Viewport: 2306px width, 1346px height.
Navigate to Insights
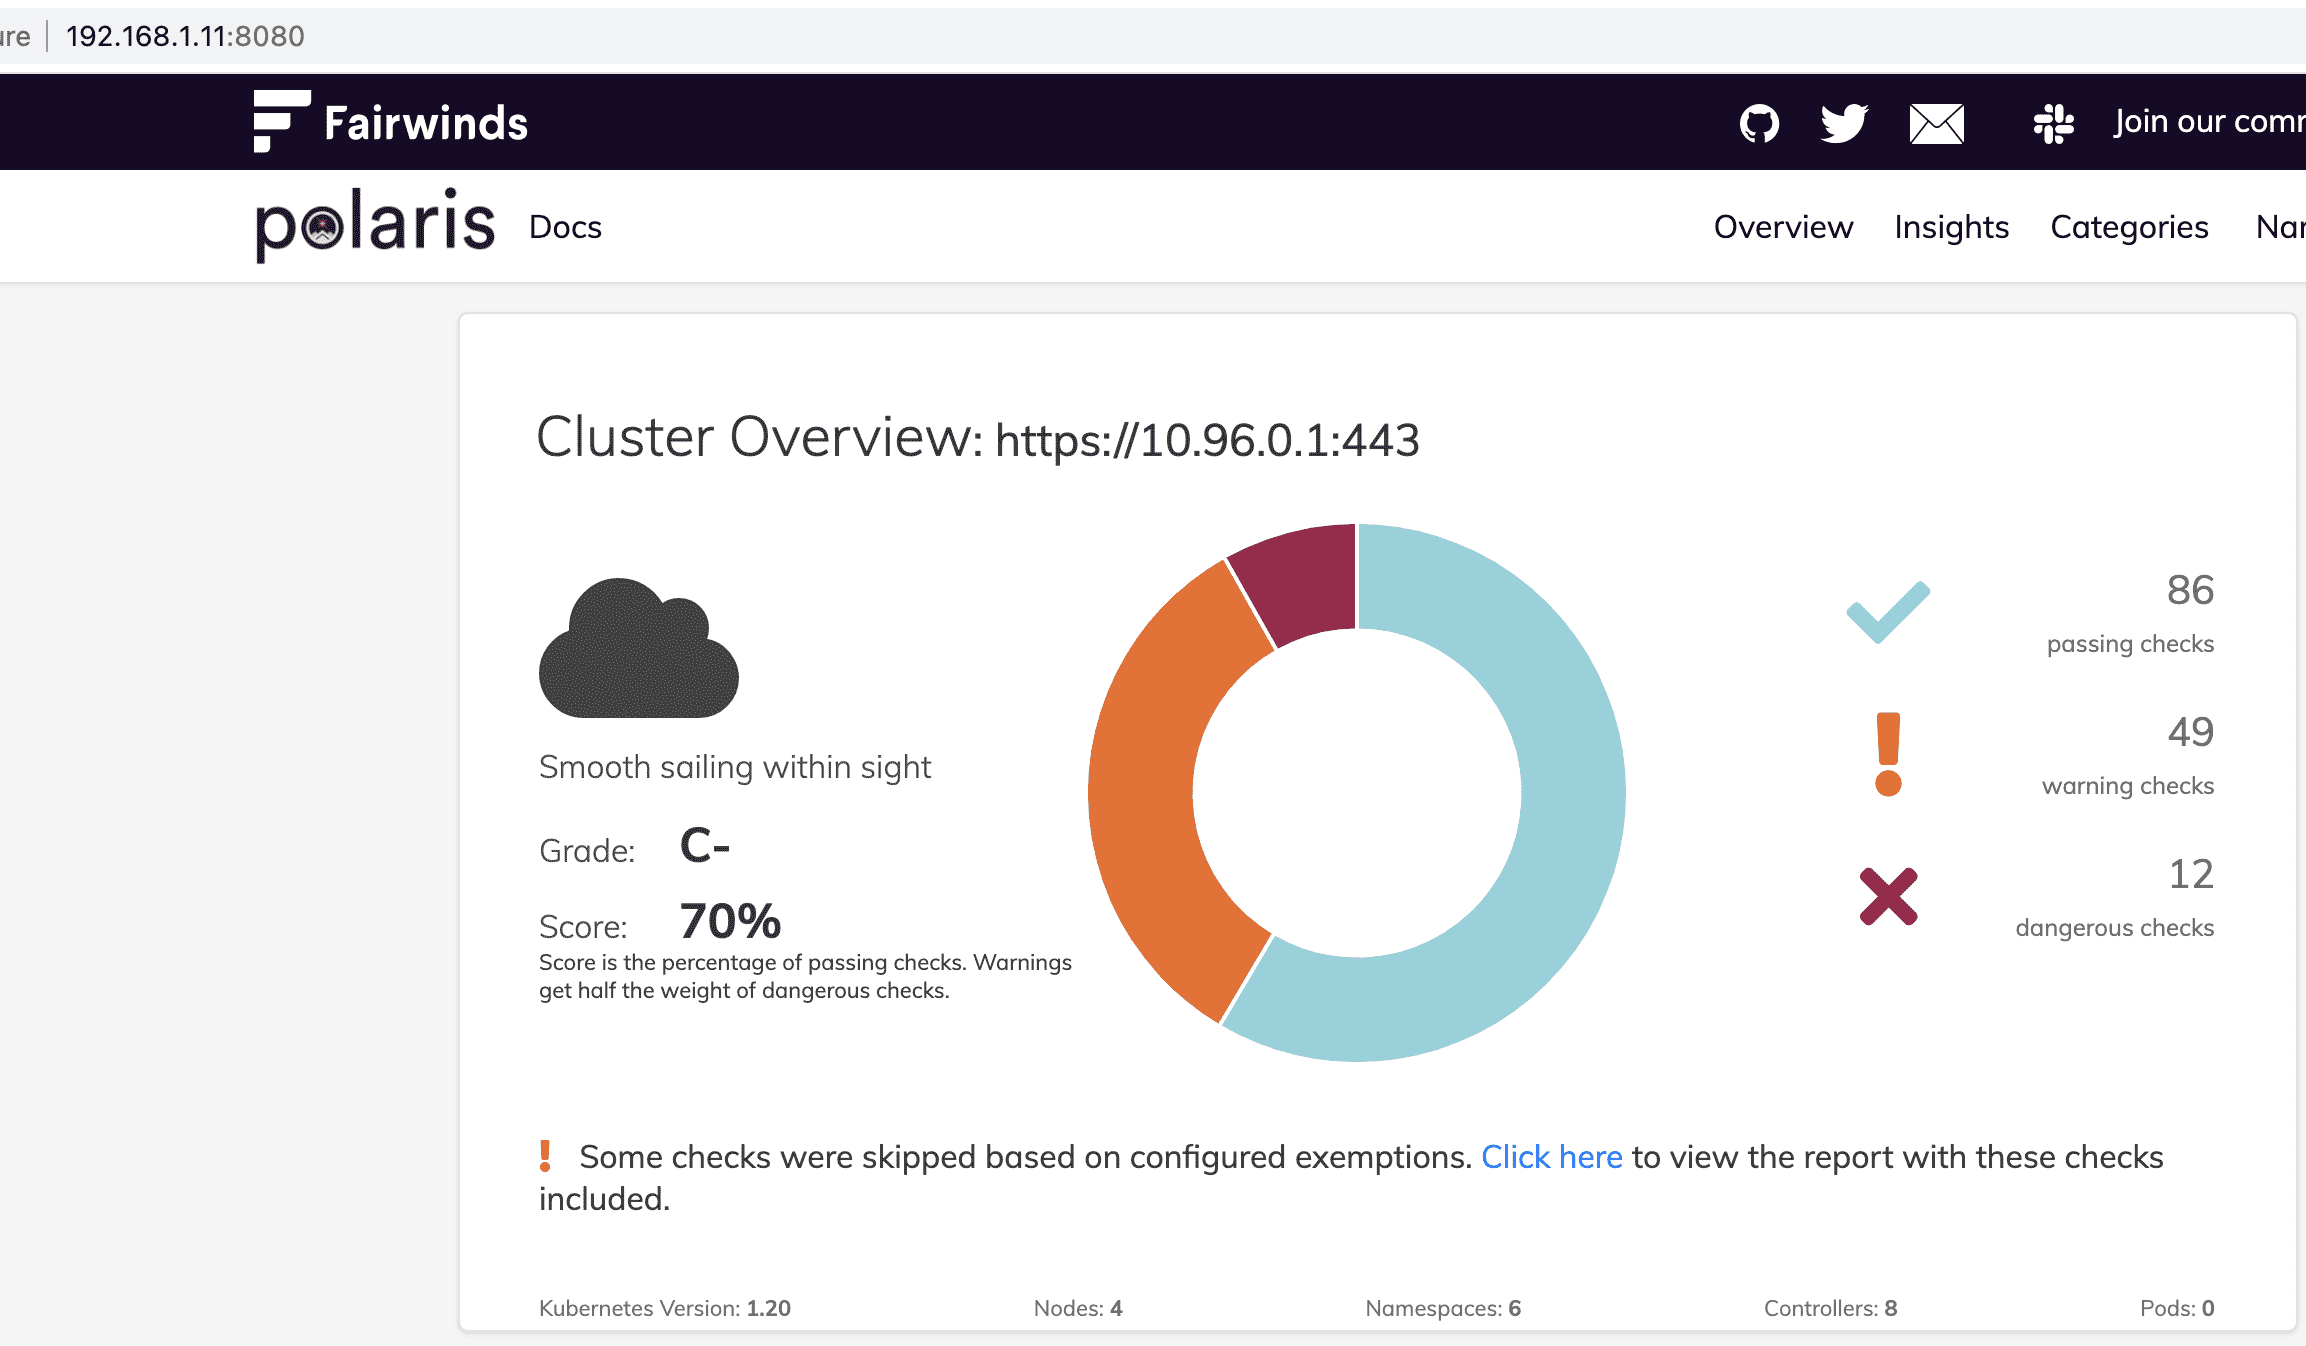(1951, 227)
